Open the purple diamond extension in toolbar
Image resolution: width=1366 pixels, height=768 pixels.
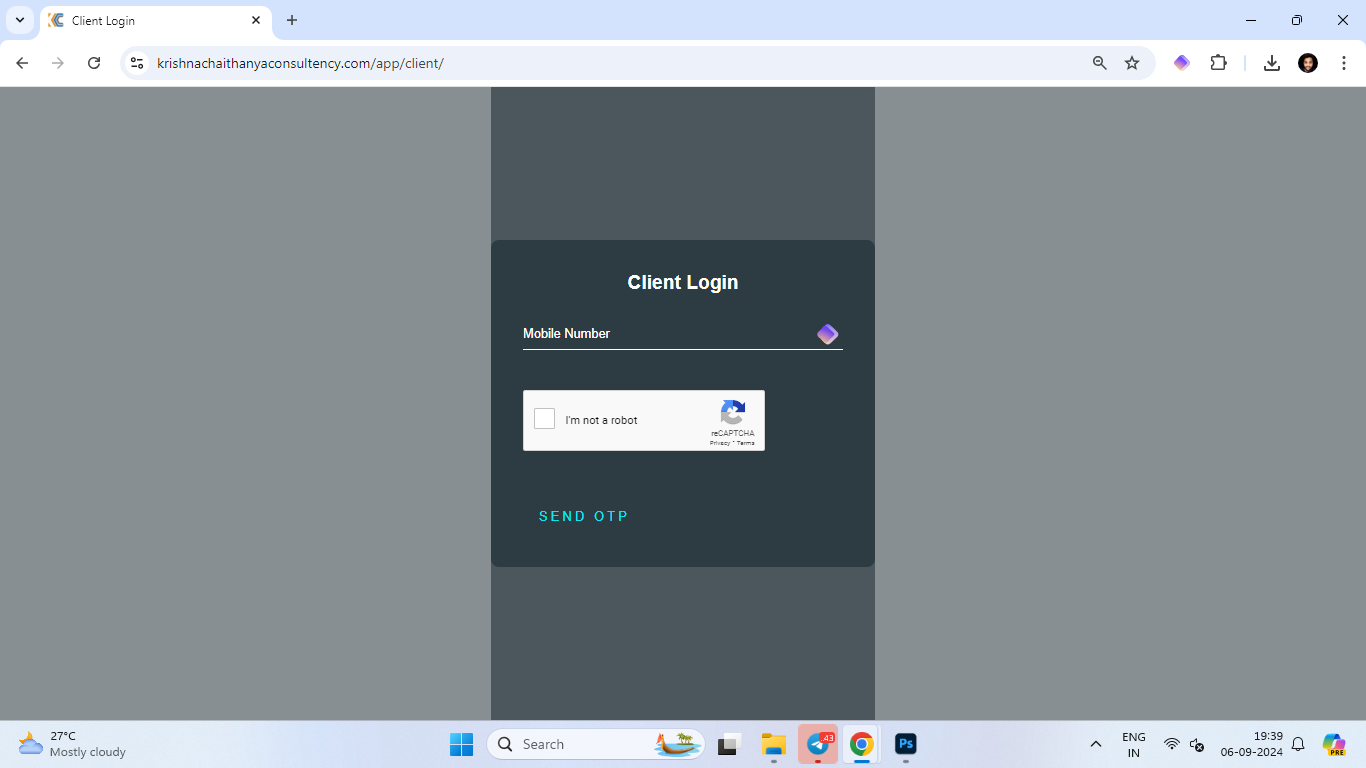(1182, 63)
